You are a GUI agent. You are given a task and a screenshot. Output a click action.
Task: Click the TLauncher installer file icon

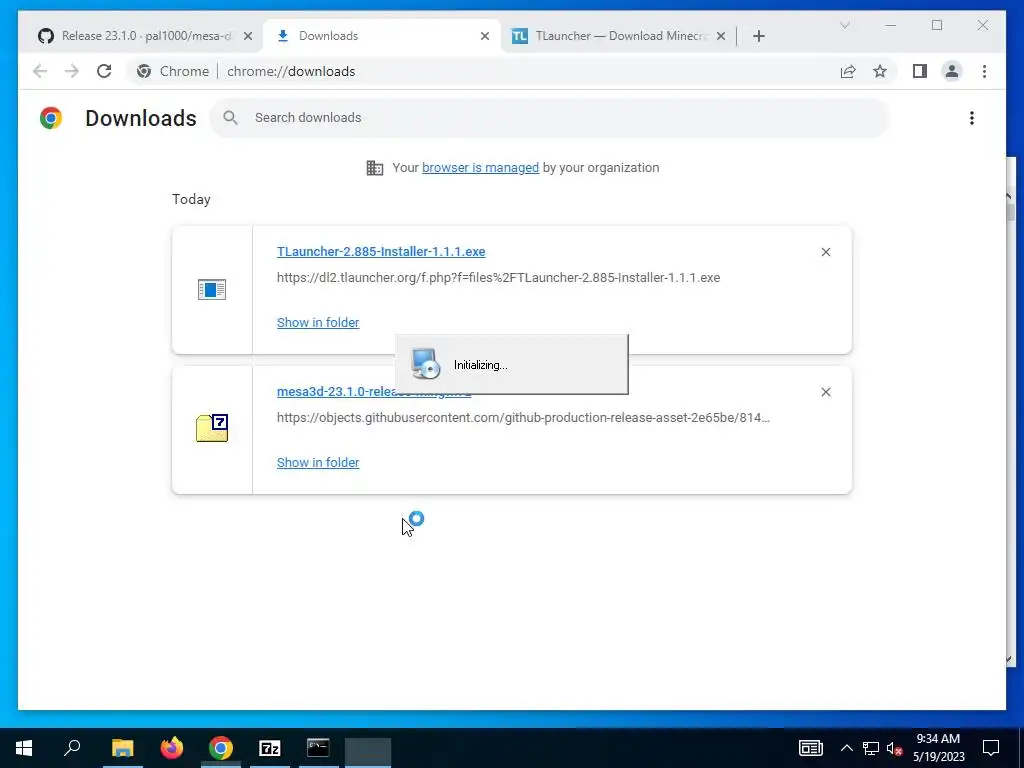click(212, 289)
